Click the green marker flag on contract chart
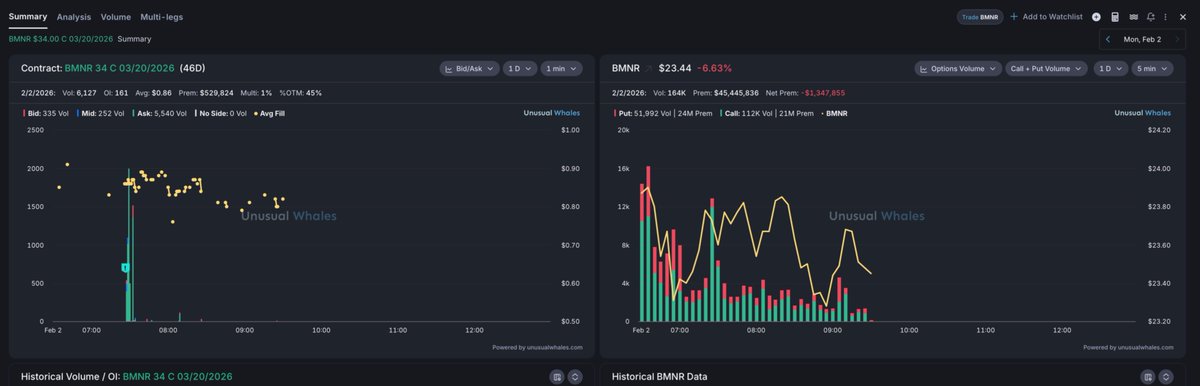This screenshot has height=386, width=1200. pos(125,268)
